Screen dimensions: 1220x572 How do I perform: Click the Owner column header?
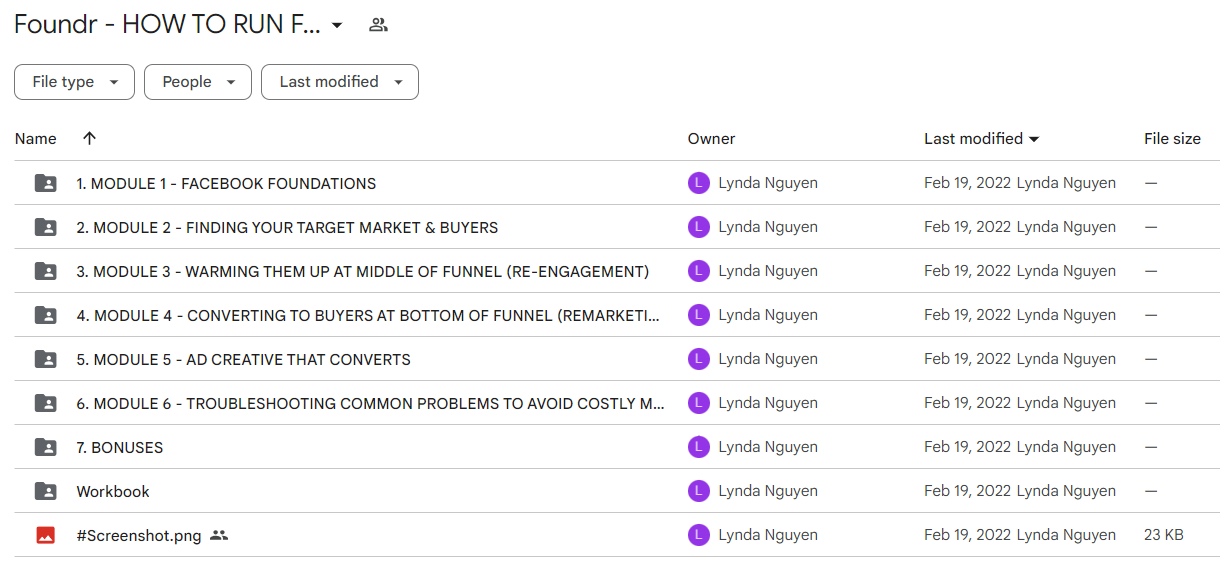point(711,139)
